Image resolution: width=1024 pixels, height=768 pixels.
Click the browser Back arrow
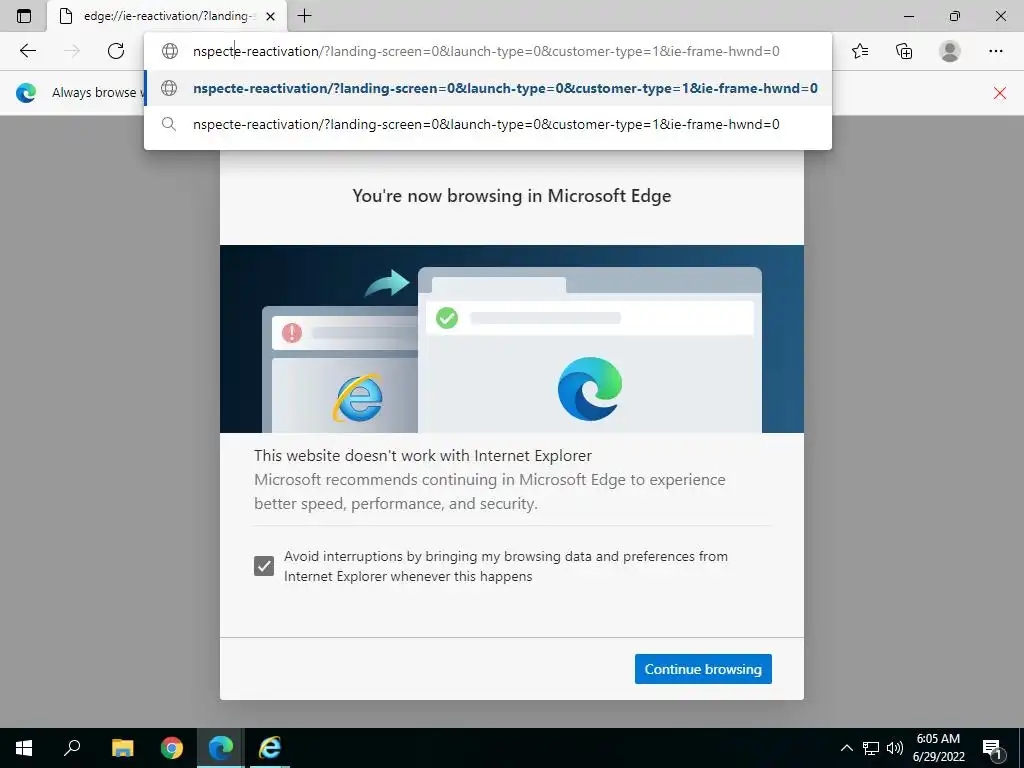(27, 51)
